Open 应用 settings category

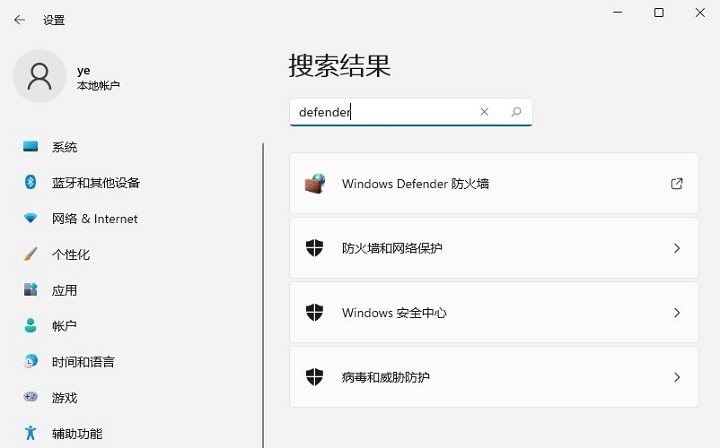64,290
